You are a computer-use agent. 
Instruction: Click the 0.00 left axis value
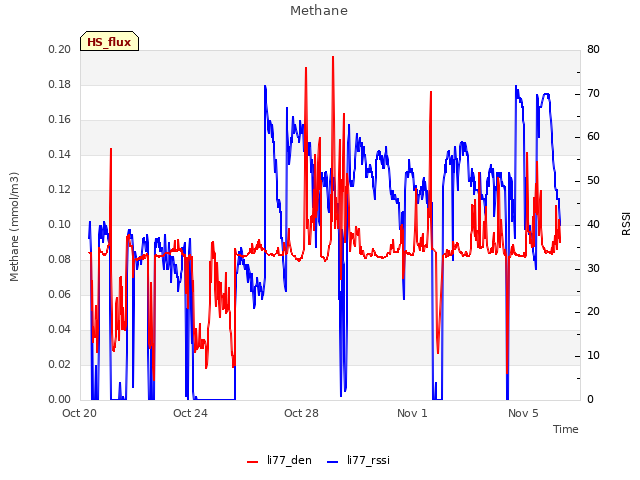59,400
